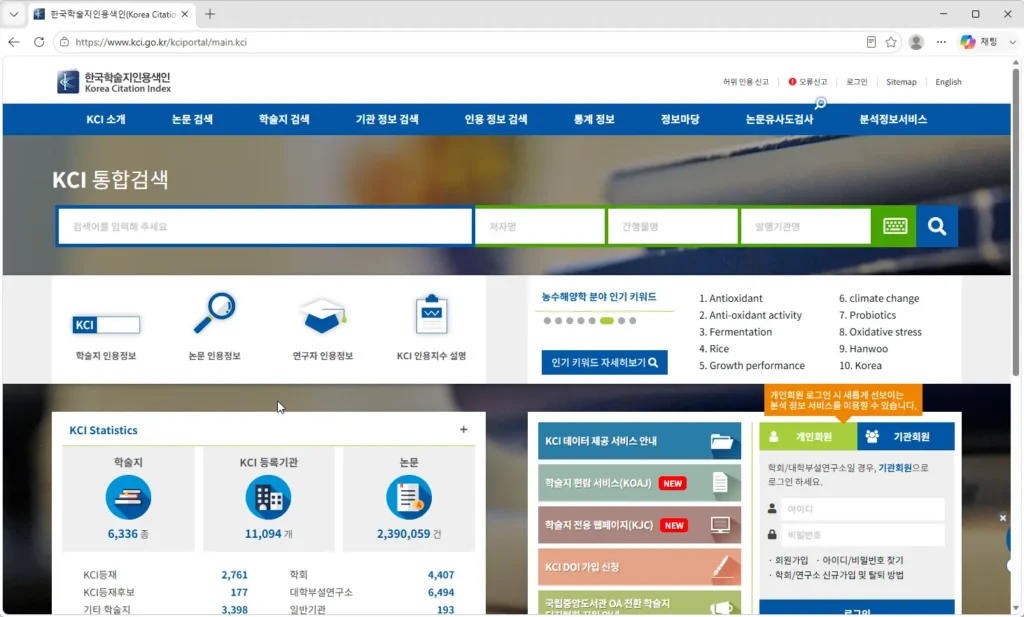Close floating side widget X
This screenshot has height=617, width=1024.
[x=1003, y=518]
